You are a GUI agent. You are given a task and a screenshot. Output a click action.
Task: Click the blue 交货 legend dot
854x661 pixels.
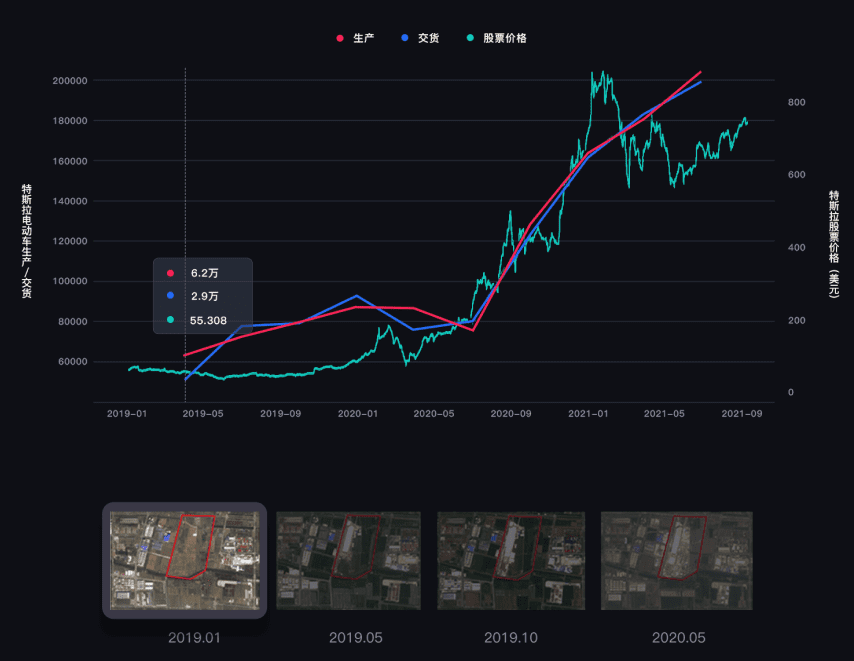click(404, 38)
